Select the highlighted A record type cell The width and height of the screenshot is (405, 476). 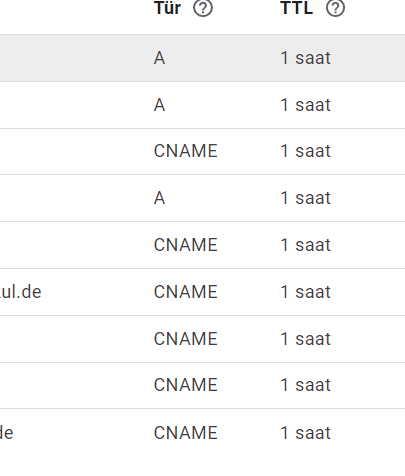(x=159, y=58)
